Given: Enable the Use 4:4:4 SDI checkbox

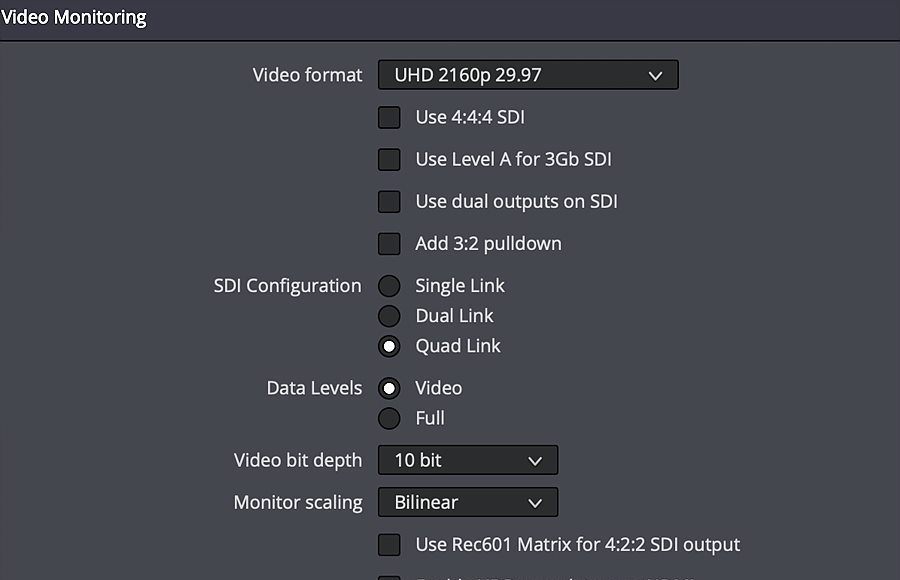Looking at the screenshot, I should point(389,117).
